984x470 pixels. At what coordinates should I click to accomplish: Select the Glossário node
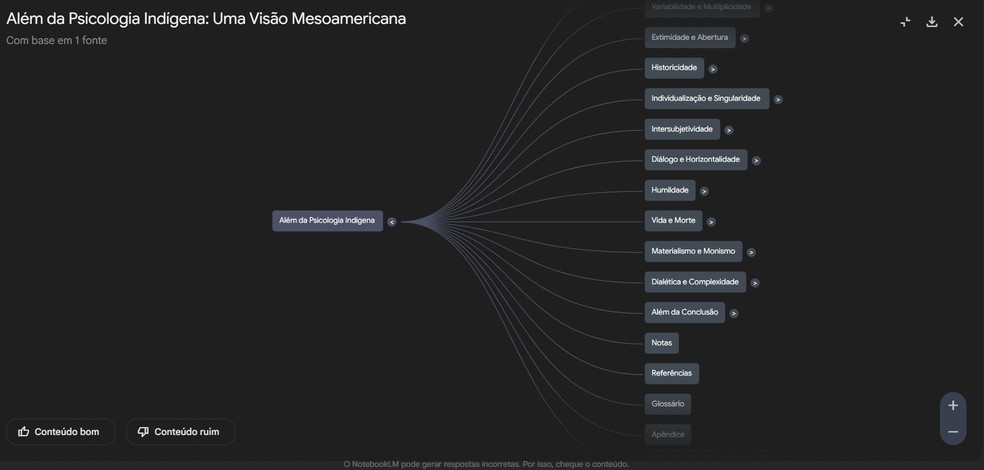(x=668, y=404)
